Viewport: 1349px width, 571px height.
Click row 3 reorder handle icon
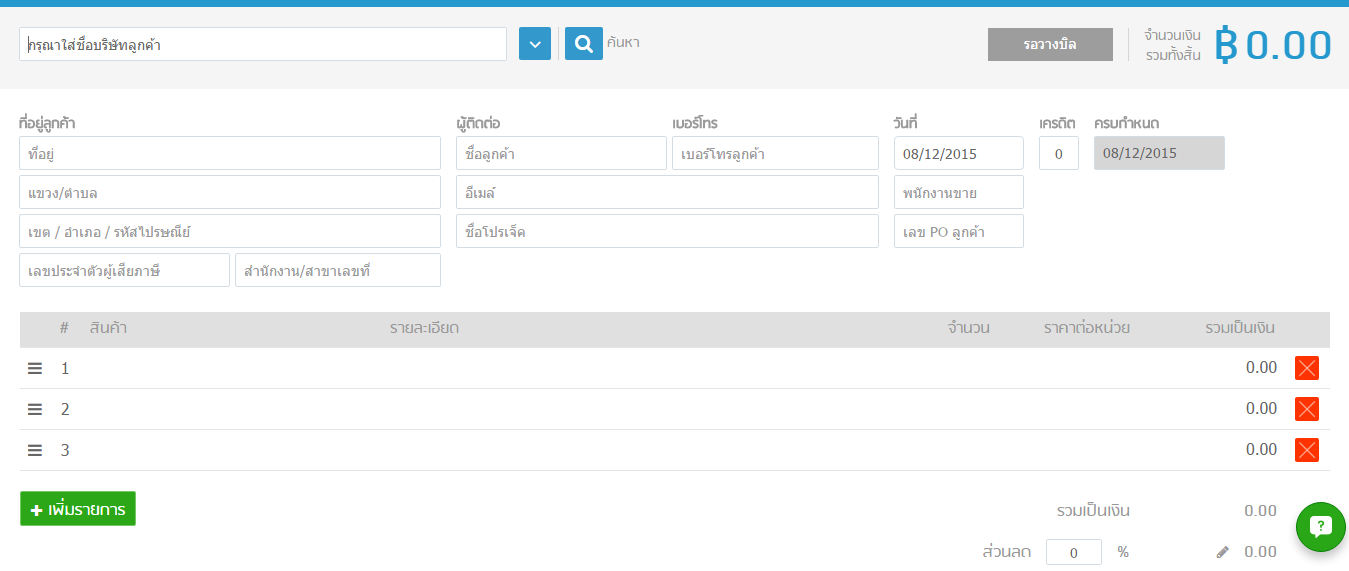tap(35, 450)
